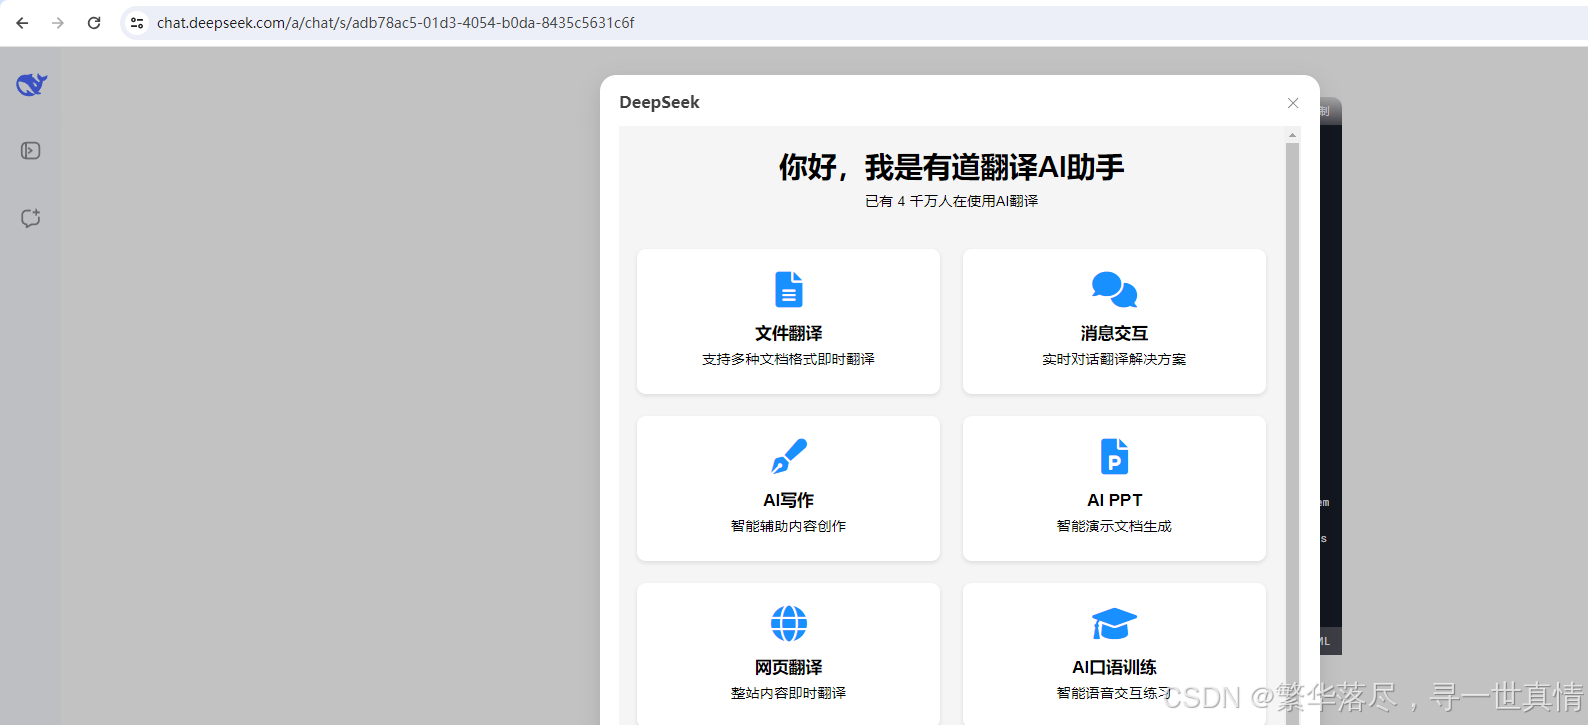Click the dialog vertical scrollbar thumb

point(1292,434)
